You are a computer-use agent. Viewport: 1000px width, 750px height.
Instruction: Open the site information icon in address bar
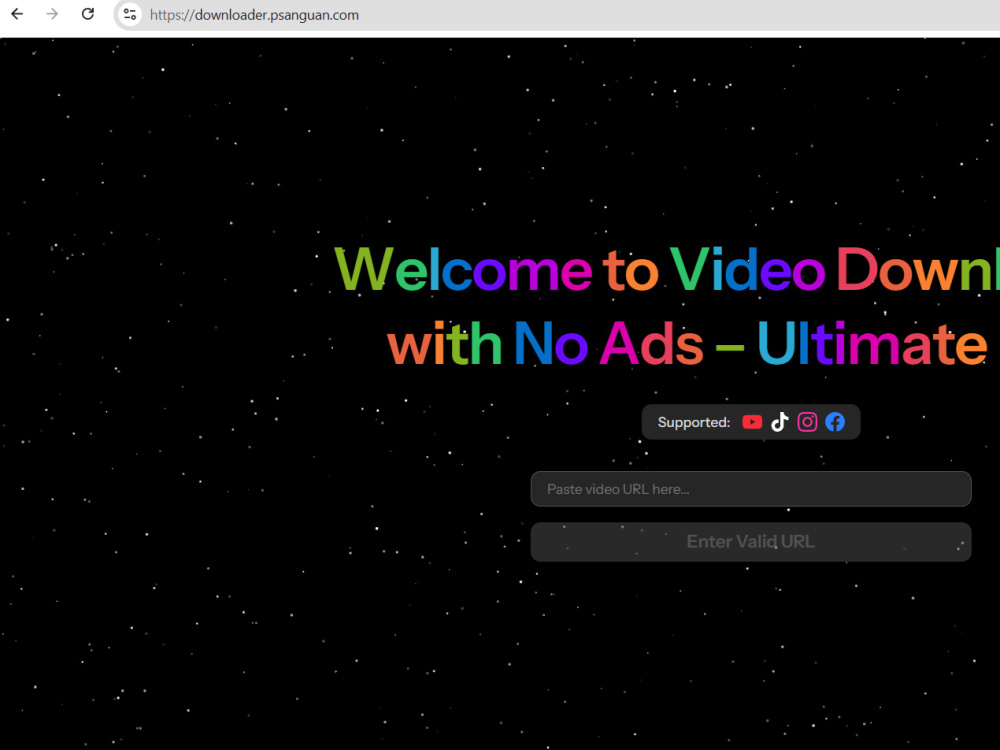130,14
